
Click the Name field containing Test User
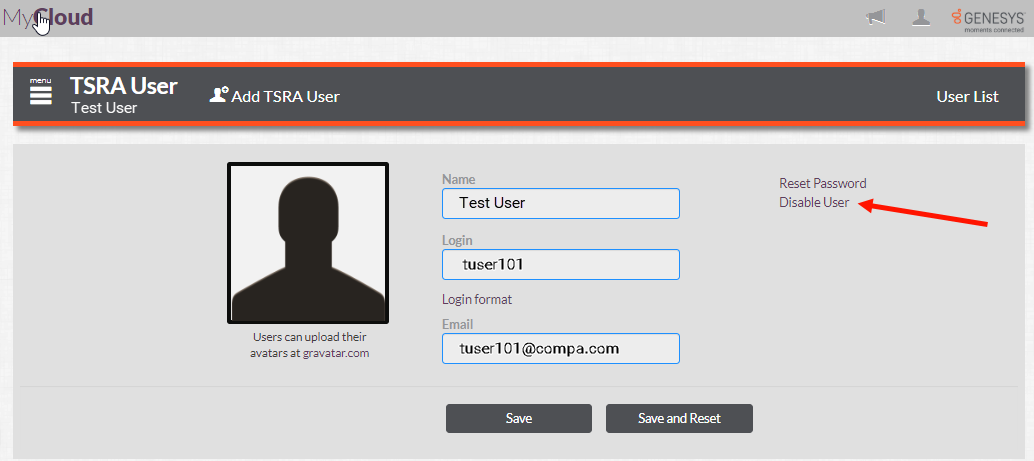click(x=560, y=203)
